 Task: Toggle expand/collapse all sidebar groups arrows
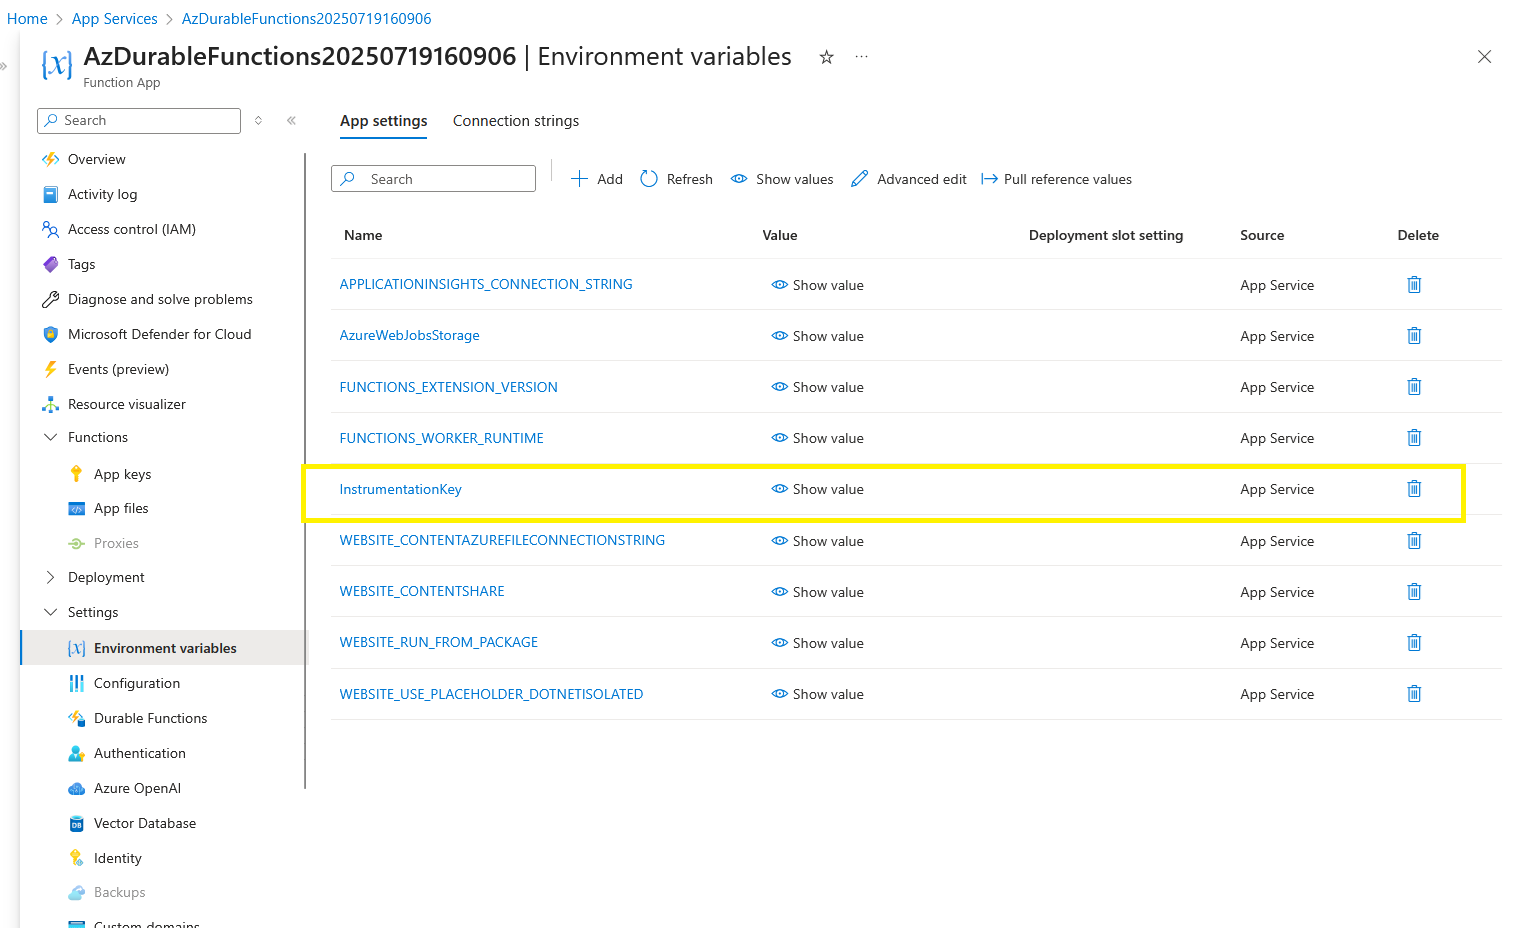(x=258, y=120)
